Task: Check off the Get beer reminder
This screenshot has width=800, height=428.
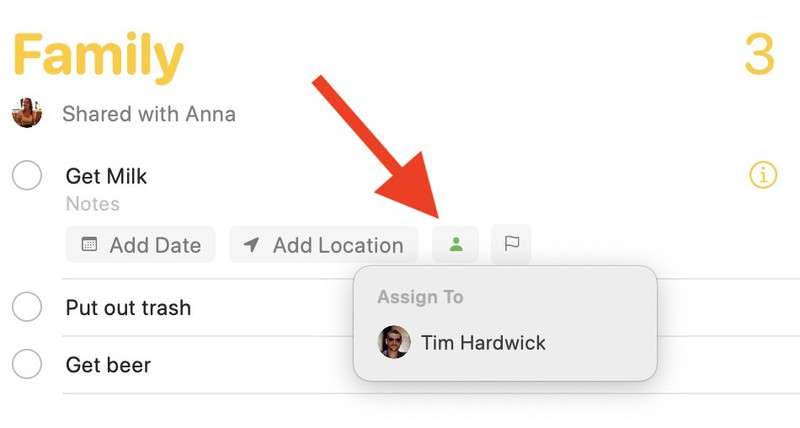Action: click(27, 364)
